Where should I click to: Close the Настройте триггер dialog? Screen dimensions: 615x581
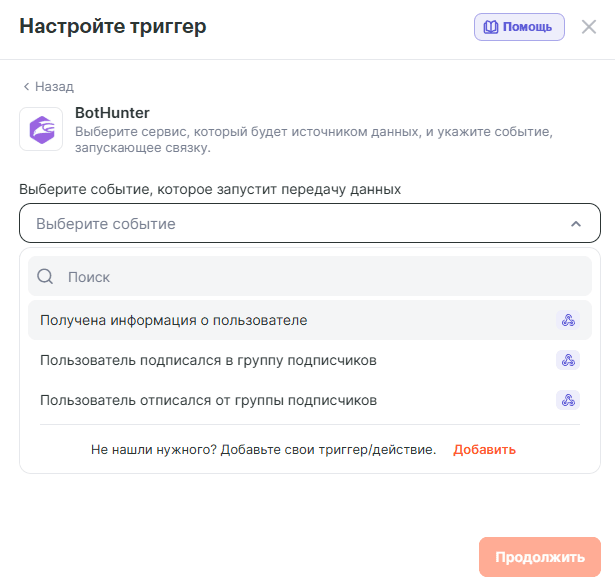click(588, 27)
